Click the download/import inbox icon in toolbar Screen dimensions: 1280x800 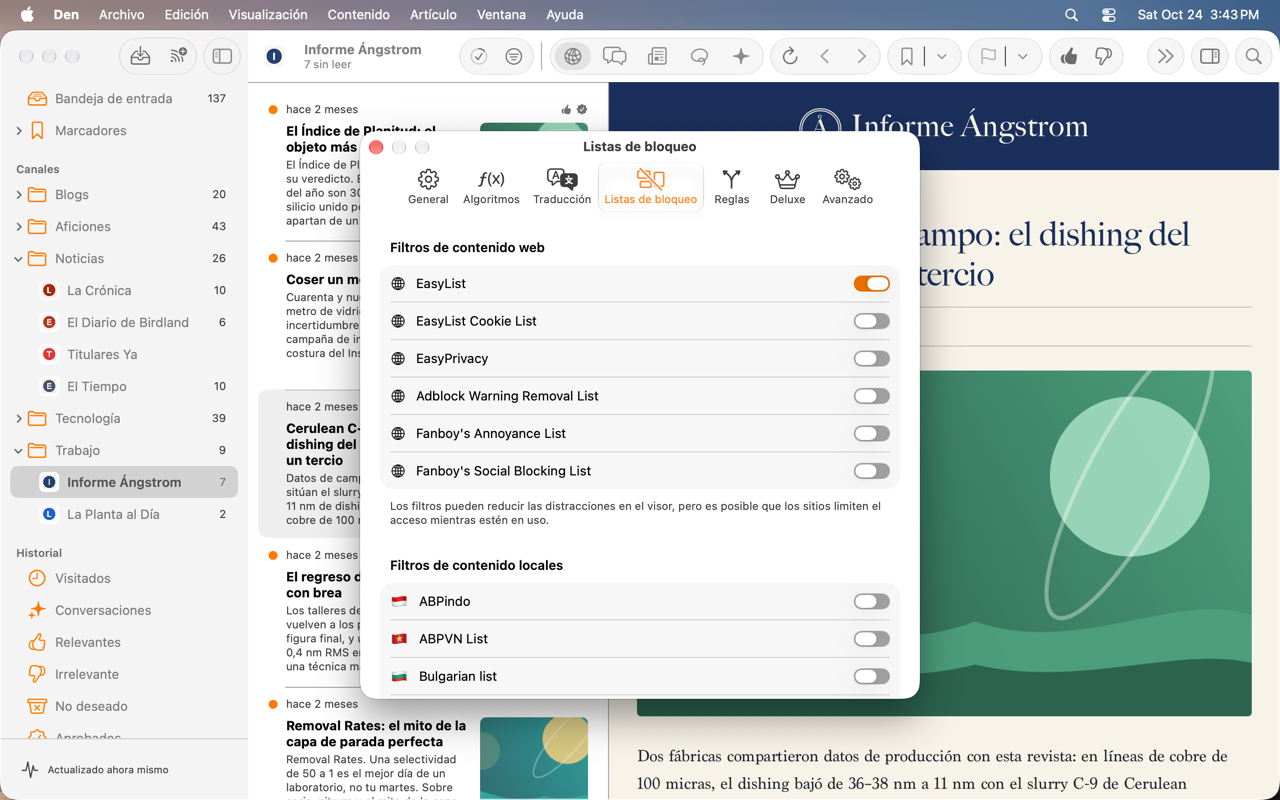pos(140,57)
